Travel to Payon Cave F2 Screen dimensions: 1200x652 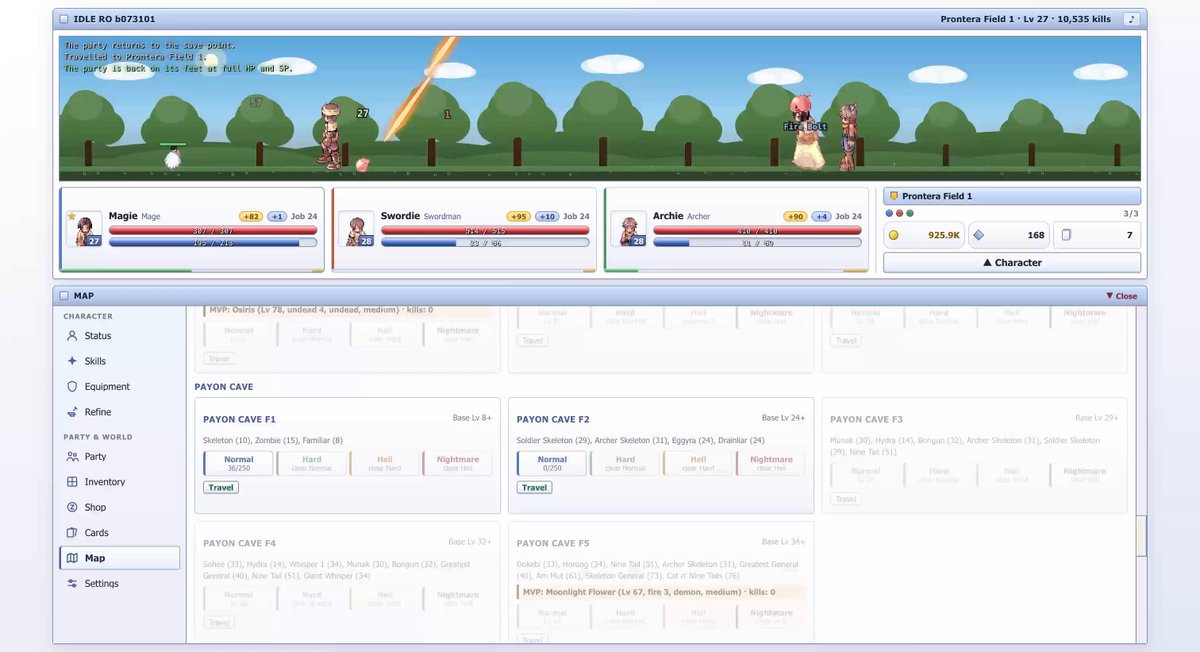(535, 487)
